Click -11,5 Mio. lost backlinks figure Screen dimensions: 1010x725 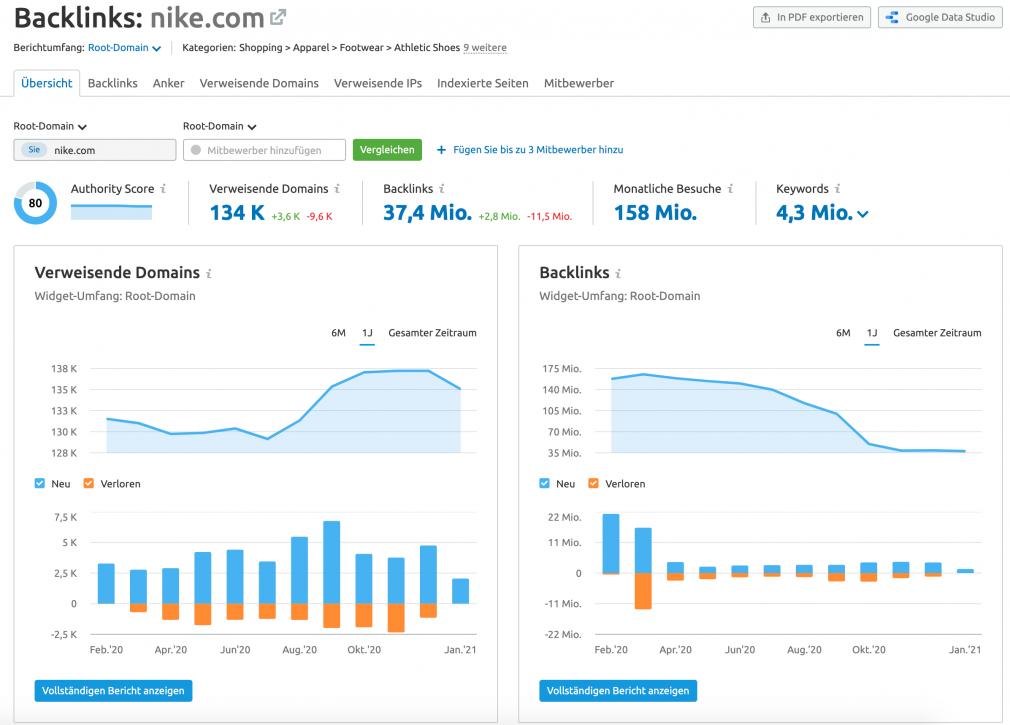pyautogui.click(x=549, y=216)
